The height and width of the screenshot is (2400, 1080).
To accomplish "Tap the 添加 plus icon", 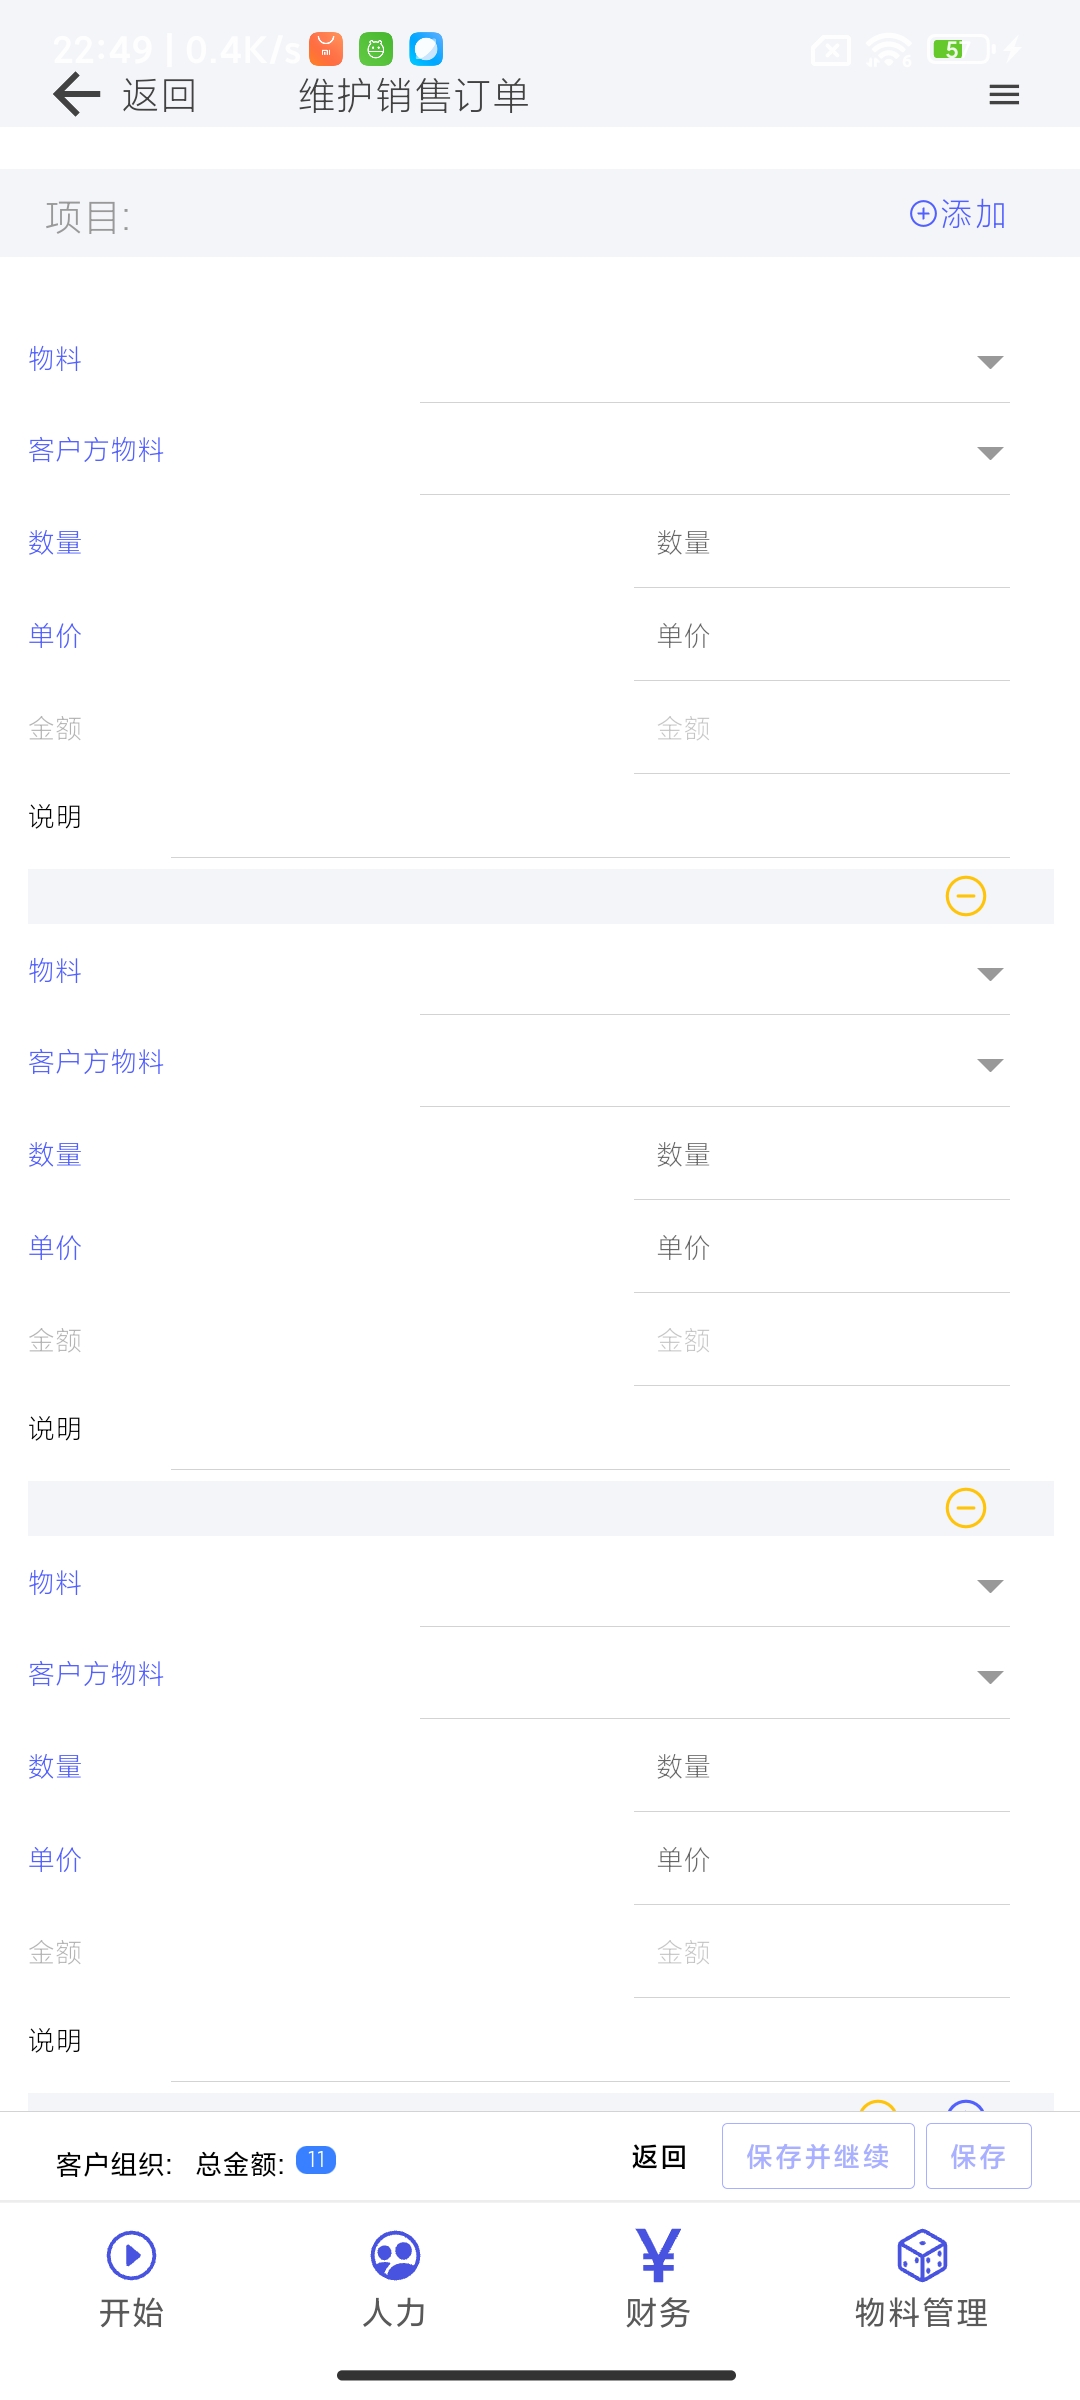I will pyautogui.click(x=957, y=214).
